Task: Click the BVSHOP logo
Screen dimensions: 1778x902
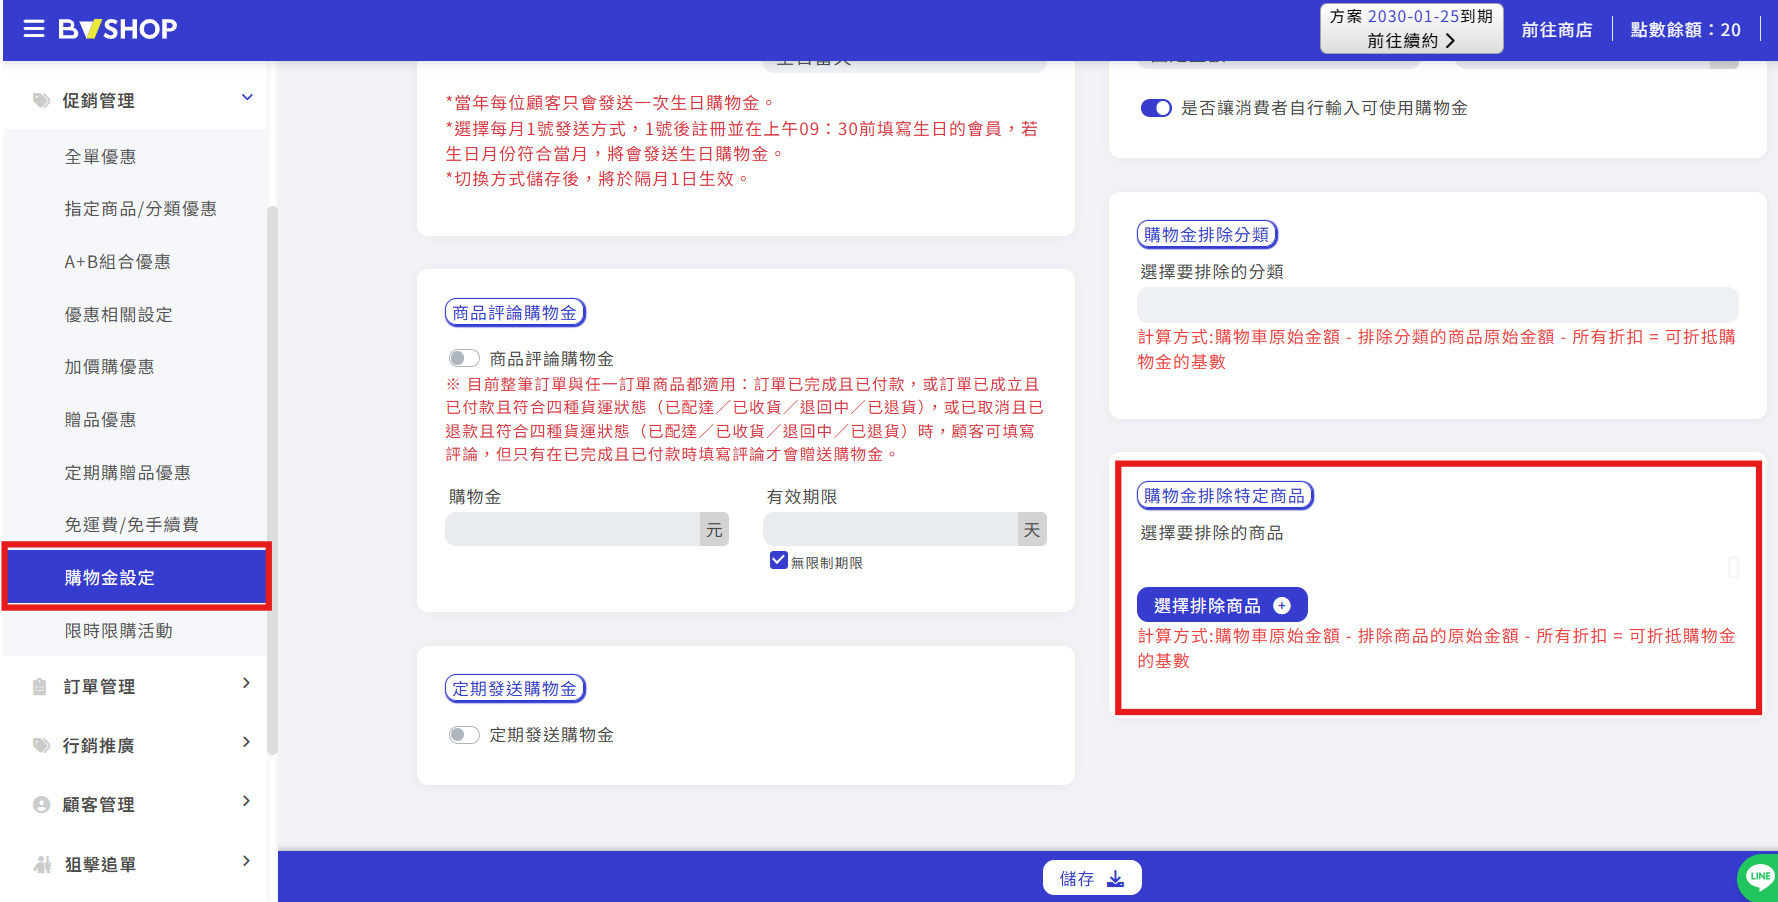Action: (x=117, y=29)
